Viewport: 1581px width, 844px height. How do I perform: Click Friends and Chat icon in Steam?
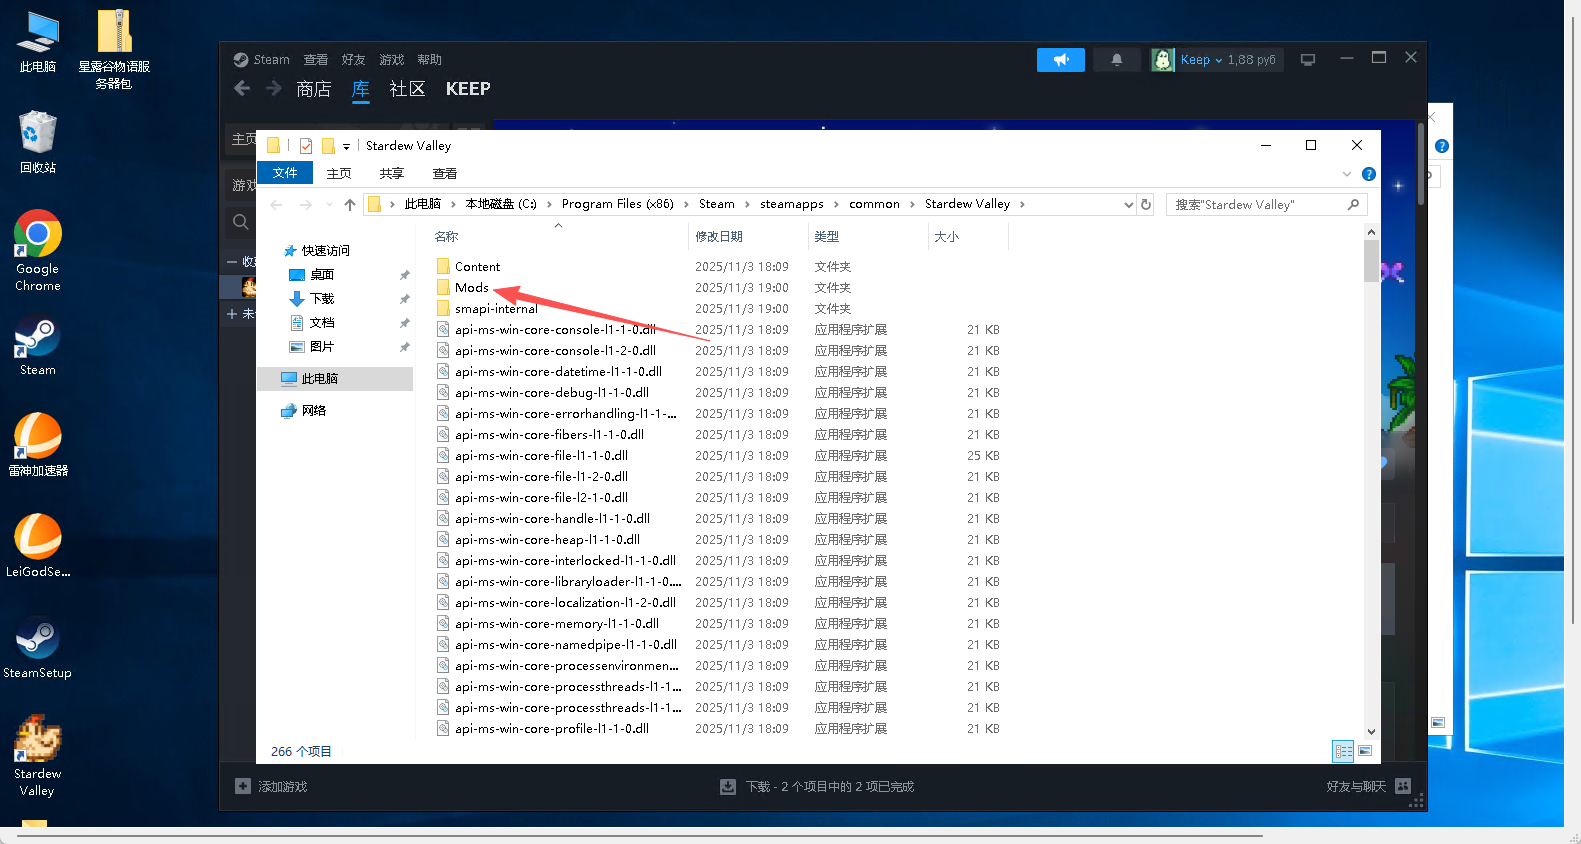(1403, 786)
